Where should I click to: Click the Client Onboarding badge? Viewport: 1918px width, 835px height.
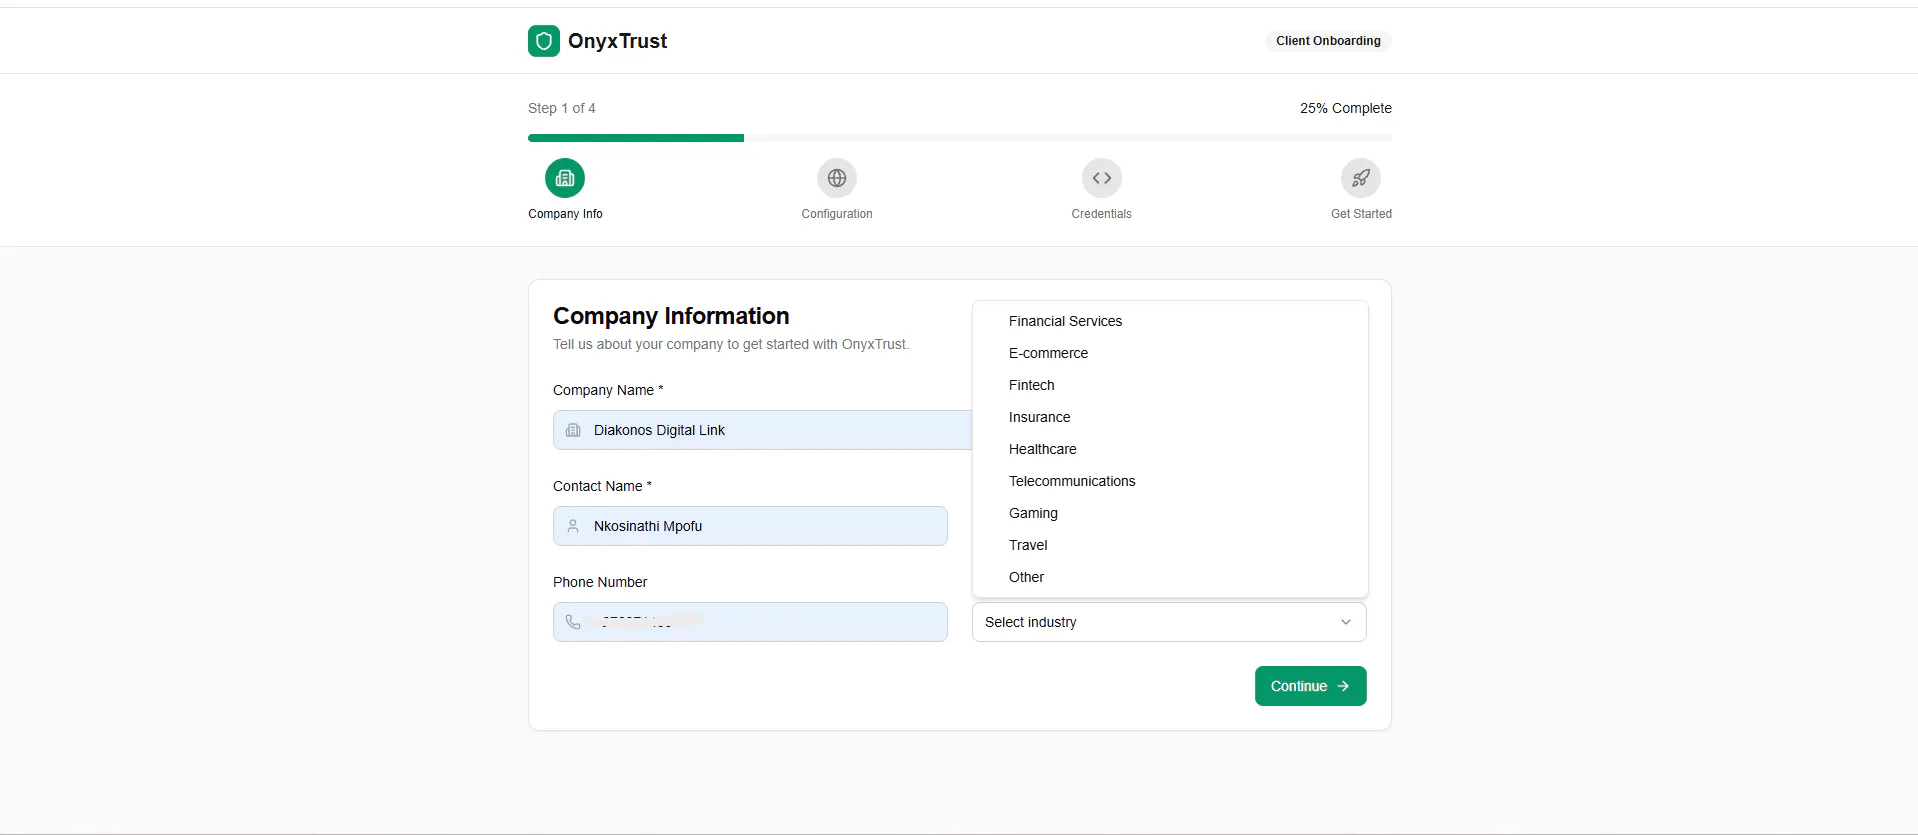(1328, 41)
